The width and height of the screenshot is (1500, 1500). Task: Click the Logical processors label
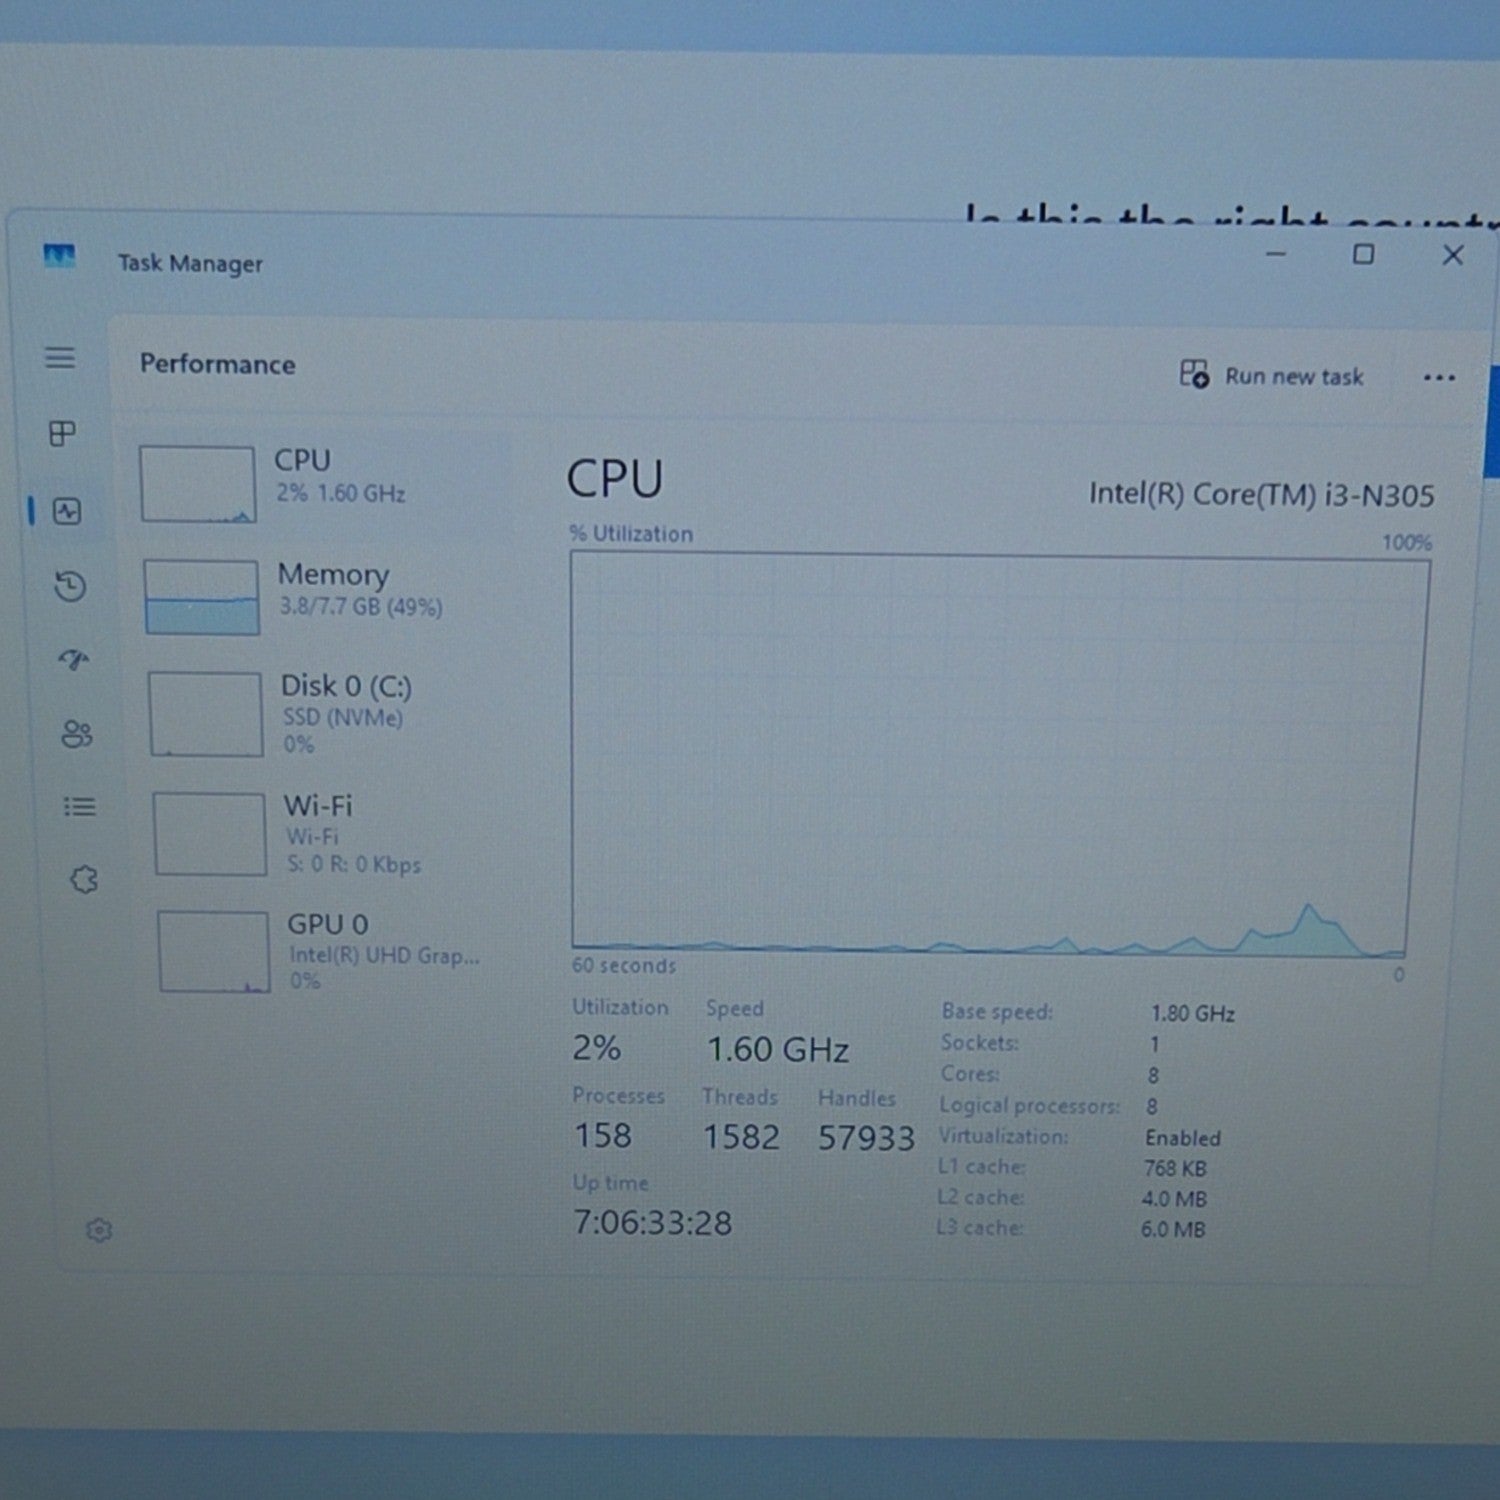click(1030, 1106)
